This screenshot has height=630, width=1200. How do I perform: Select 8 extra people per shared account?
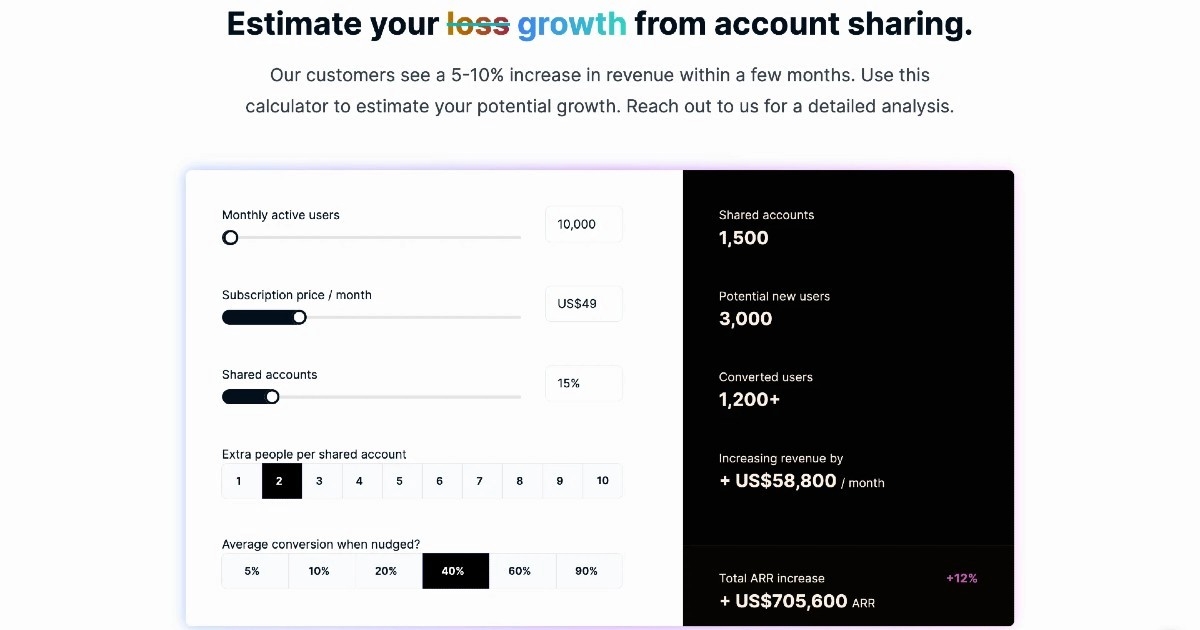point(520,481)
